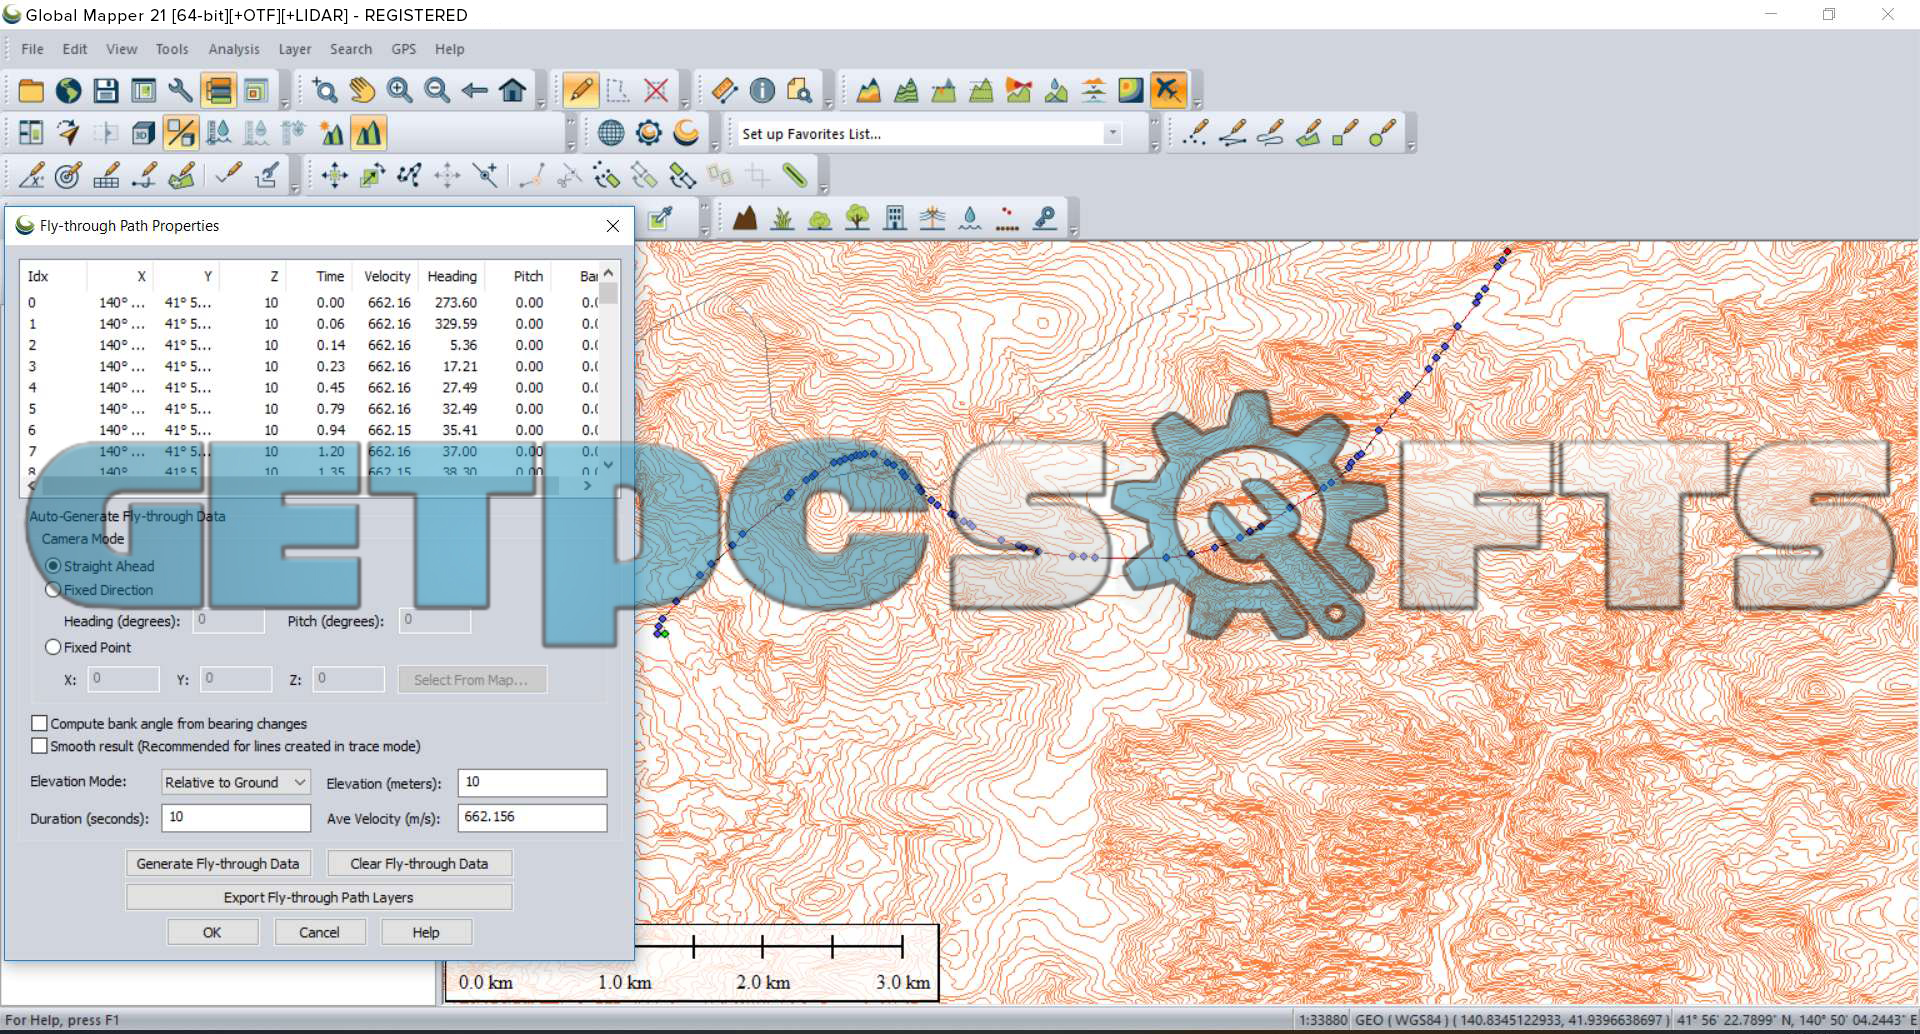Open the Set up Favorites List dropdown

pos(1112,133)
